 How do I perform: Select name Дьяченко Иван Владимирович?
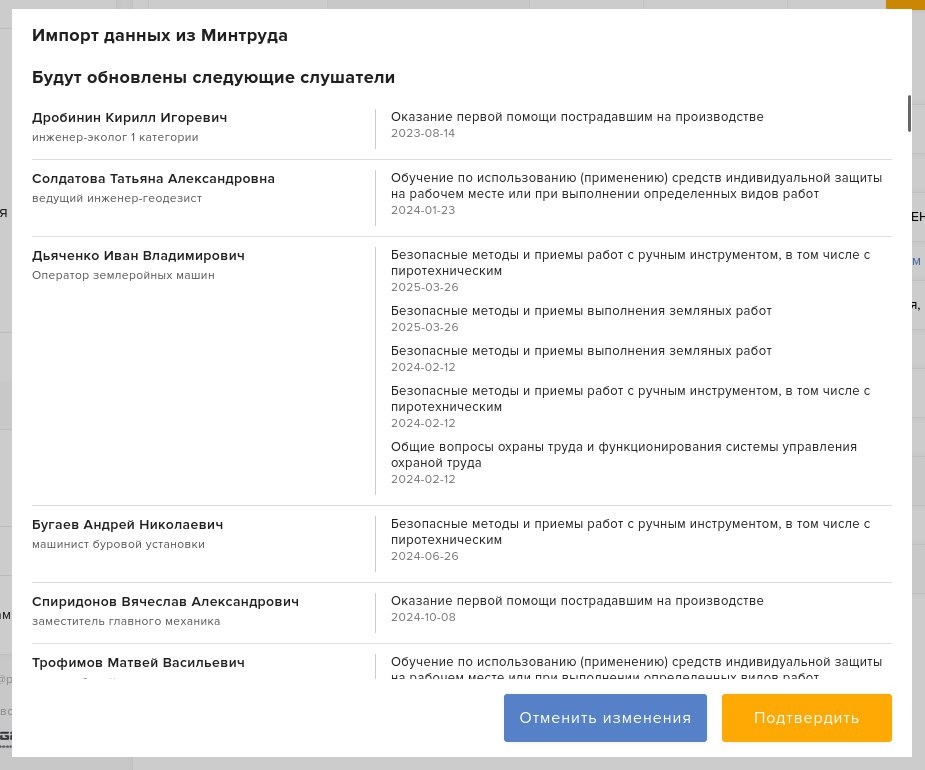(x=138, y=255)
